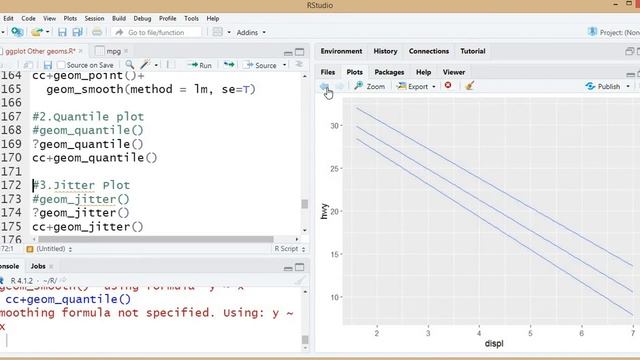Open the code tools magic wand
The height and width of the screenshot is (360, 640).
[x=145, y=64]
